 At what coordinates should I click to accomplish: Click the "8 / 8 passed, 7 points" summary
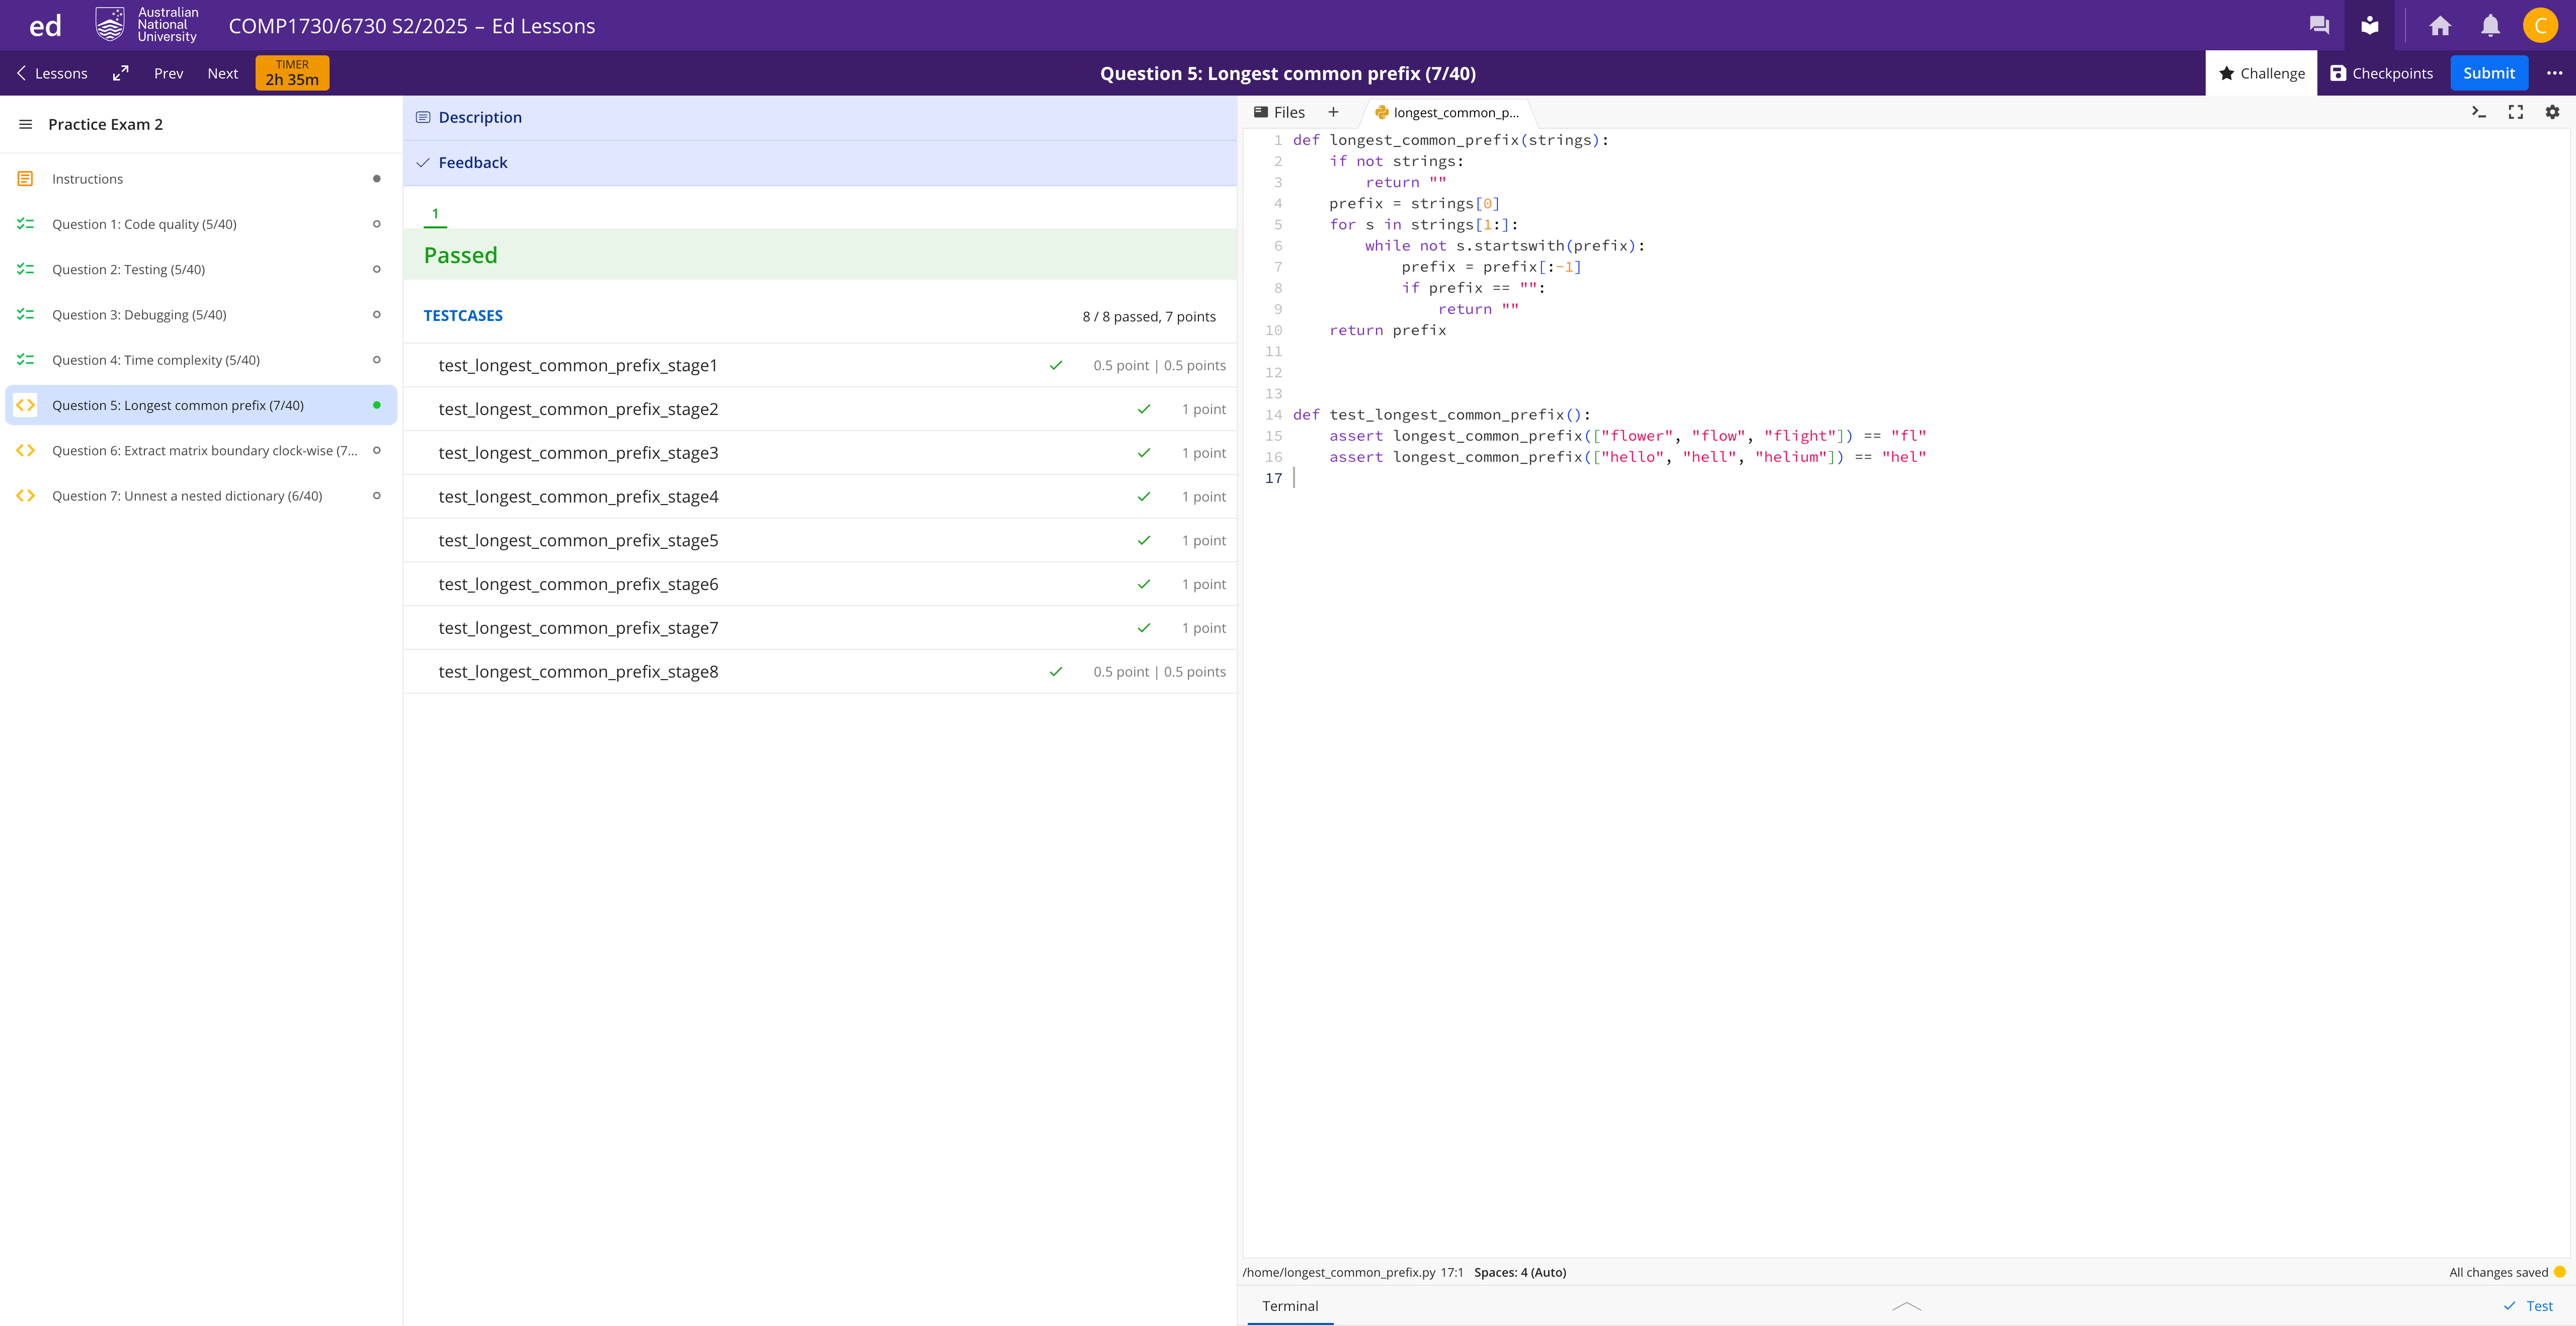pyautogui.click(x=1149, y=317)
